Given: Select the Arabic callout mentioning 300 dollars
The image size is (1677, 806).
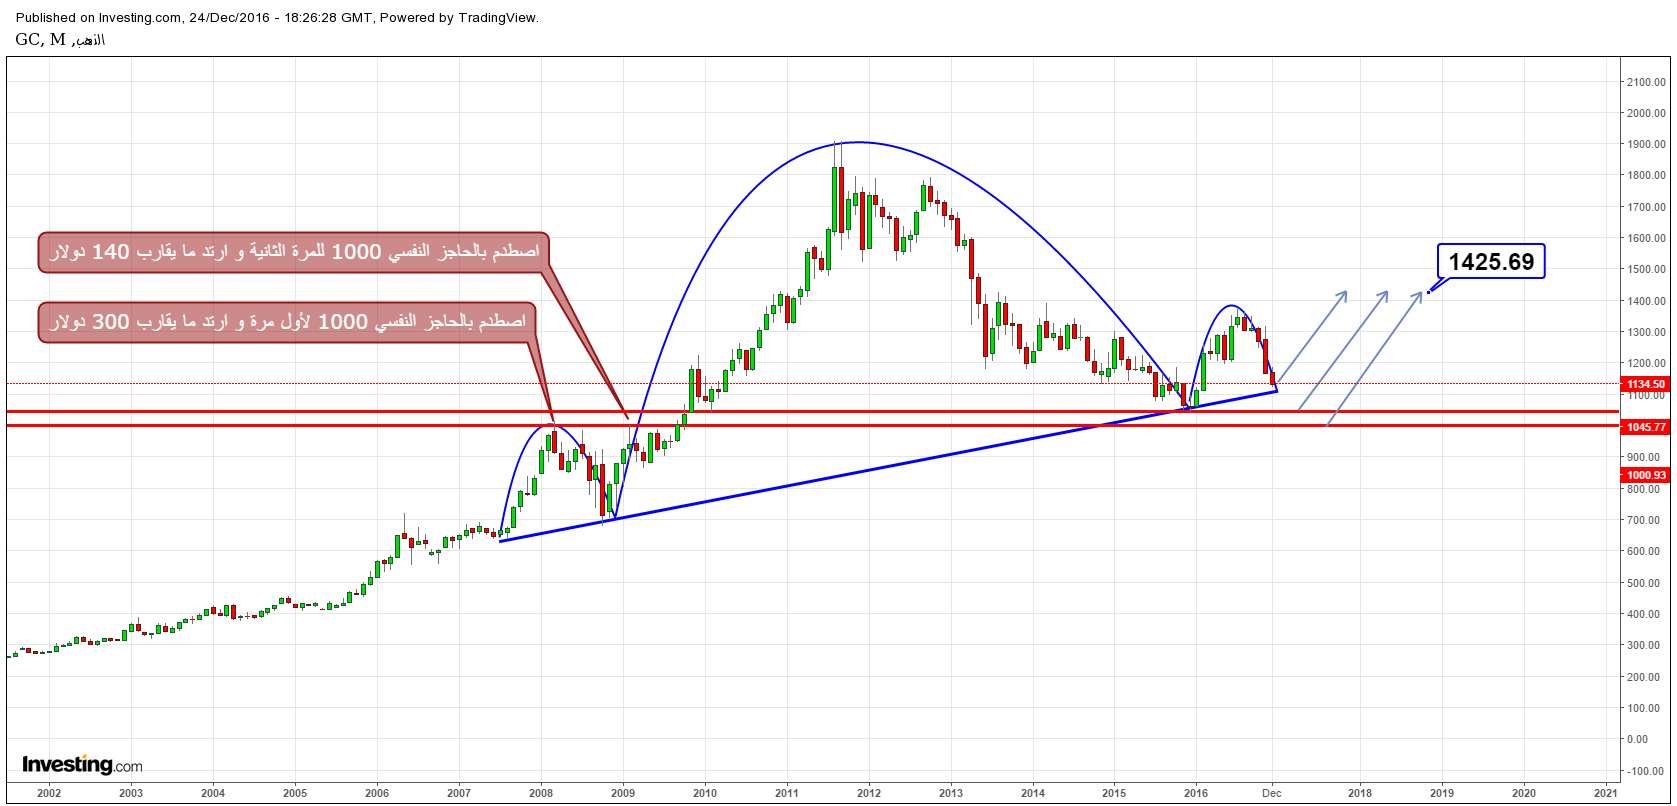Looking at the screenshot, I should 288,322.
